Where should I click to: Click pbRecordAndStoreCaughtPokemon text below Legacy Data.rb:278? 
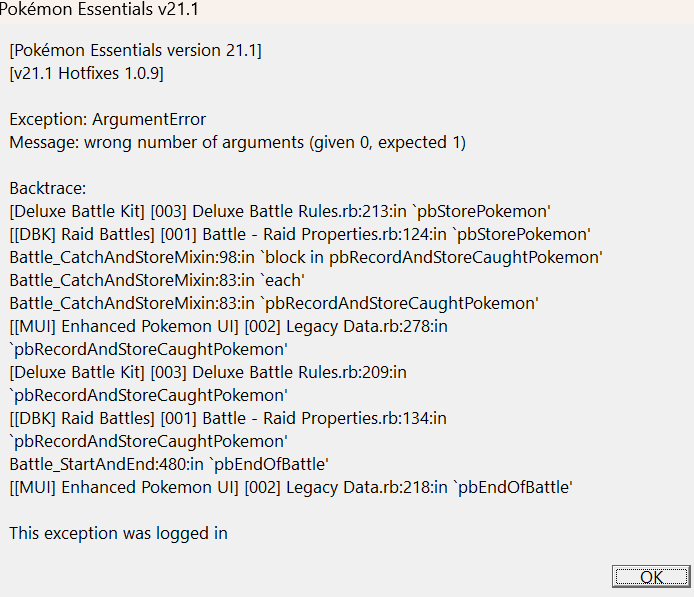148,349
